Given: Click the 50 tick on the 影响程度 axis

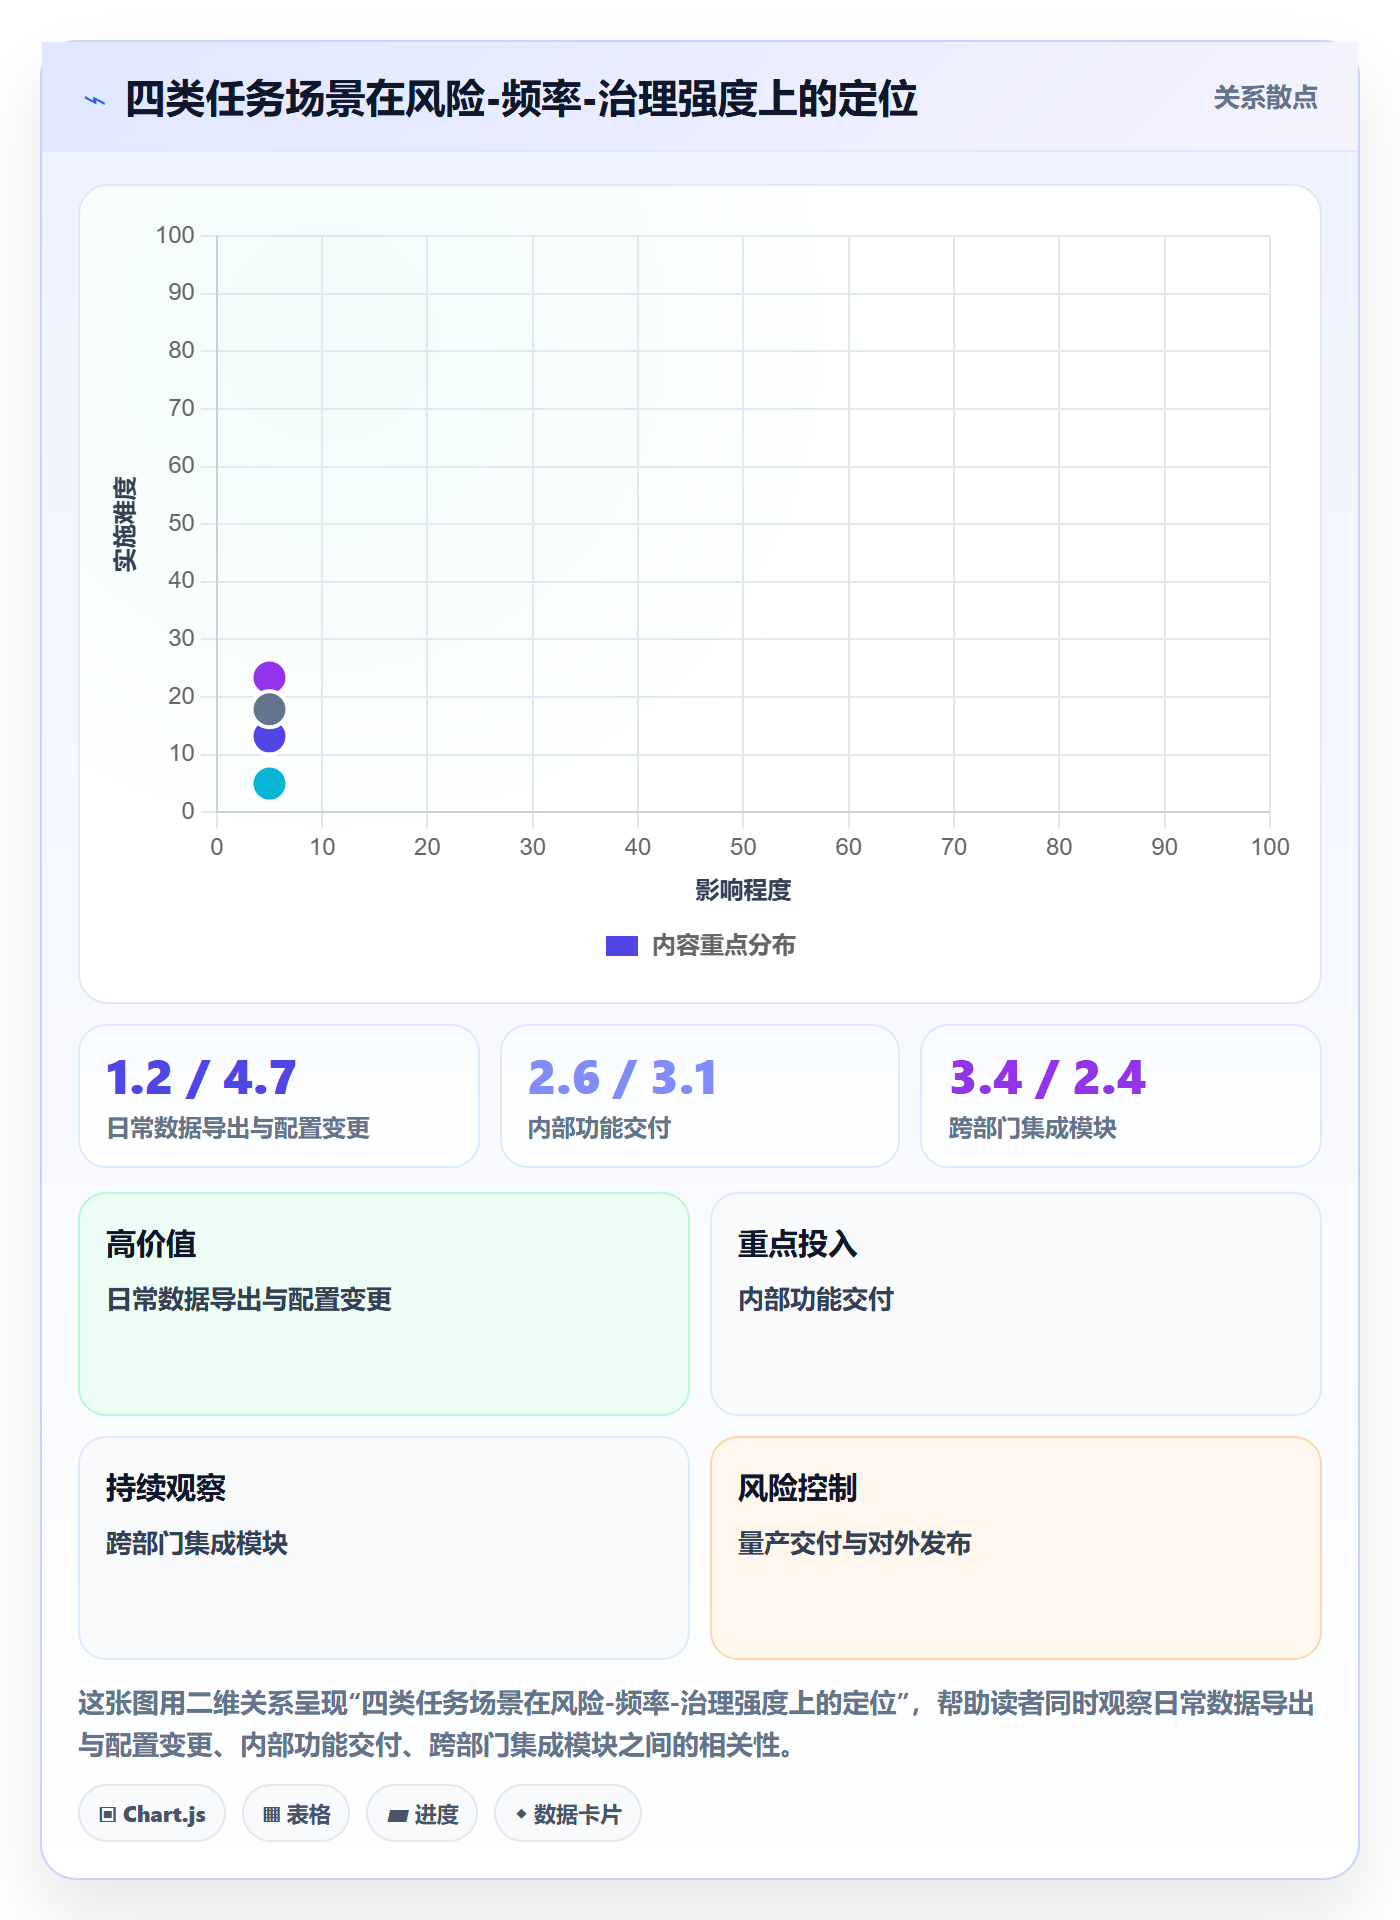Looking at the screenshot, I should pyautogui.click(x=743, y=847).
